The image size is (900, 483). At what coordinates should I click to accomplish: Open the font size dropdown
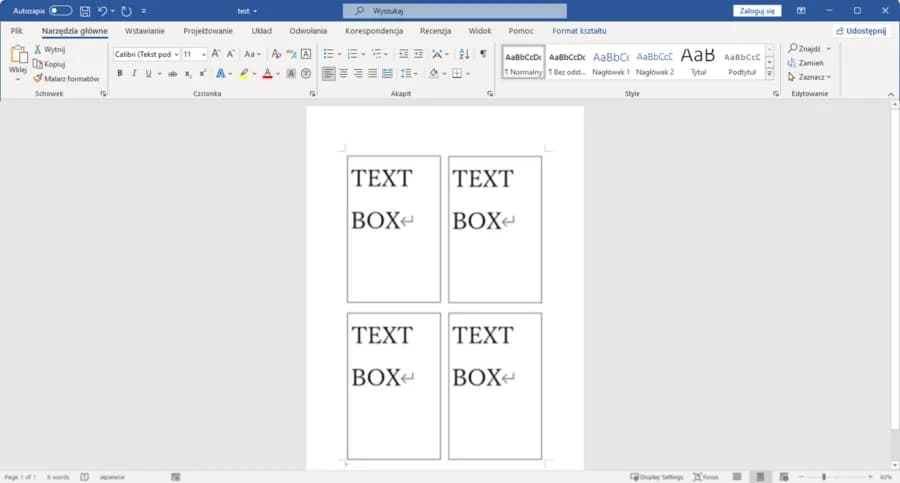point(204,54)
